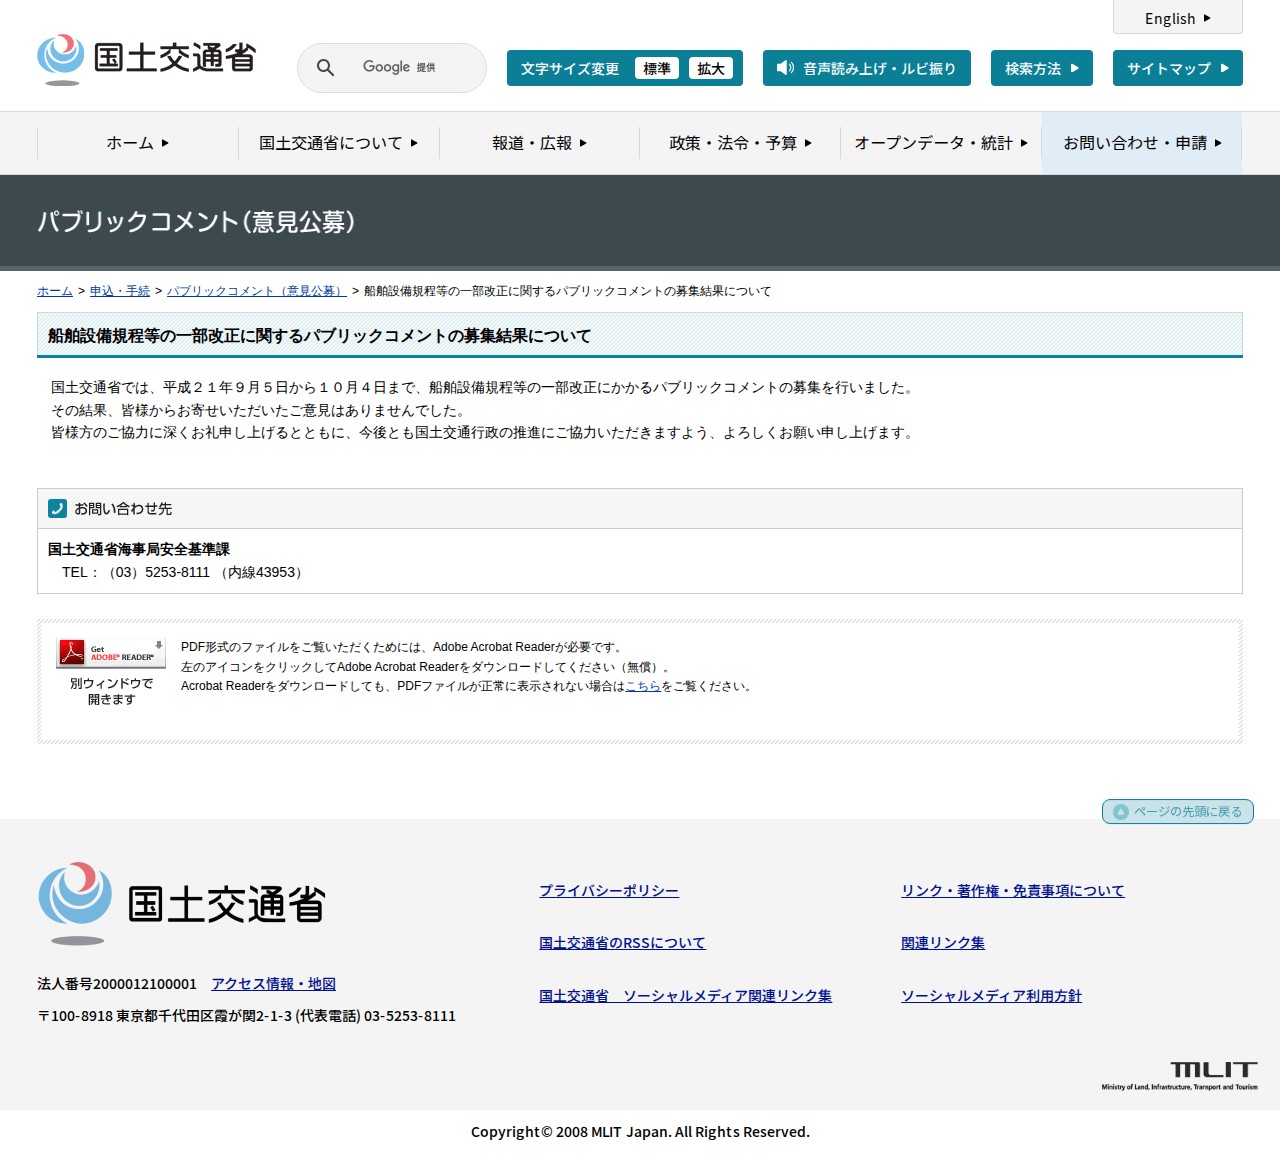Click the MLIT logo in the header
Screen dimensions: 1280x1160
[146, 59]
